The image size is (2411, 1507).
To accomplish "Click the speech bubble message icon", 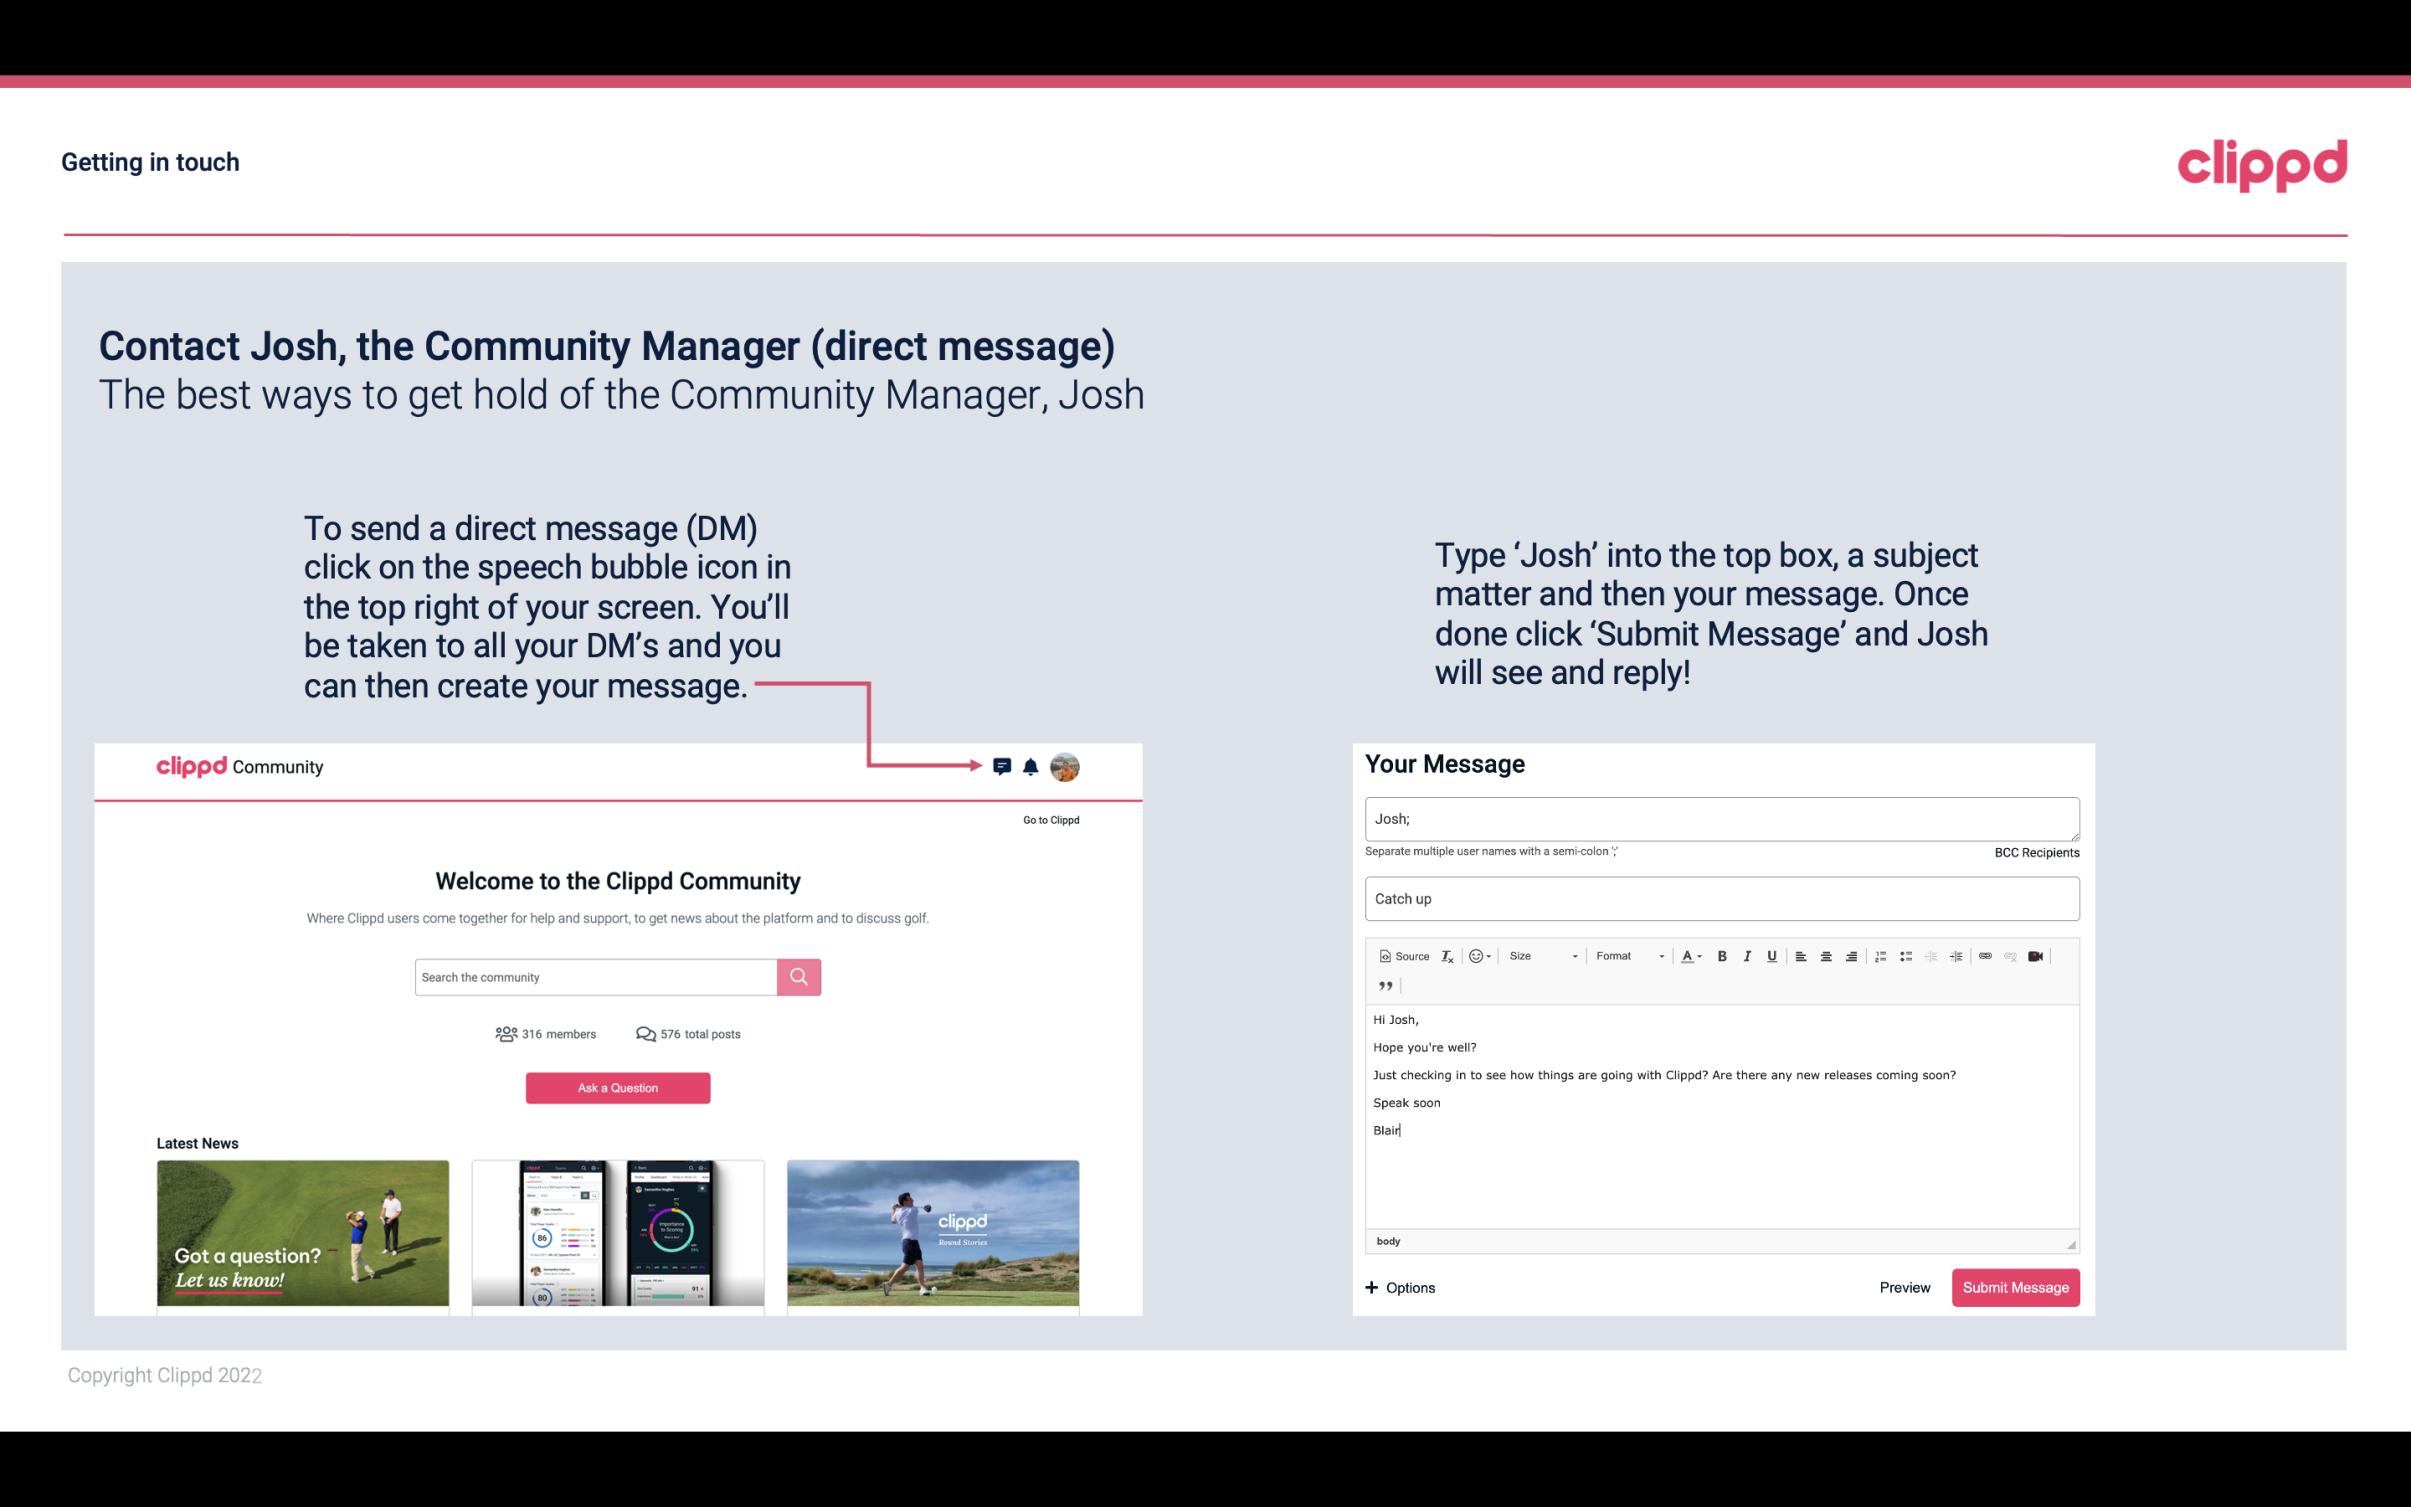I will pos(1007,766).
